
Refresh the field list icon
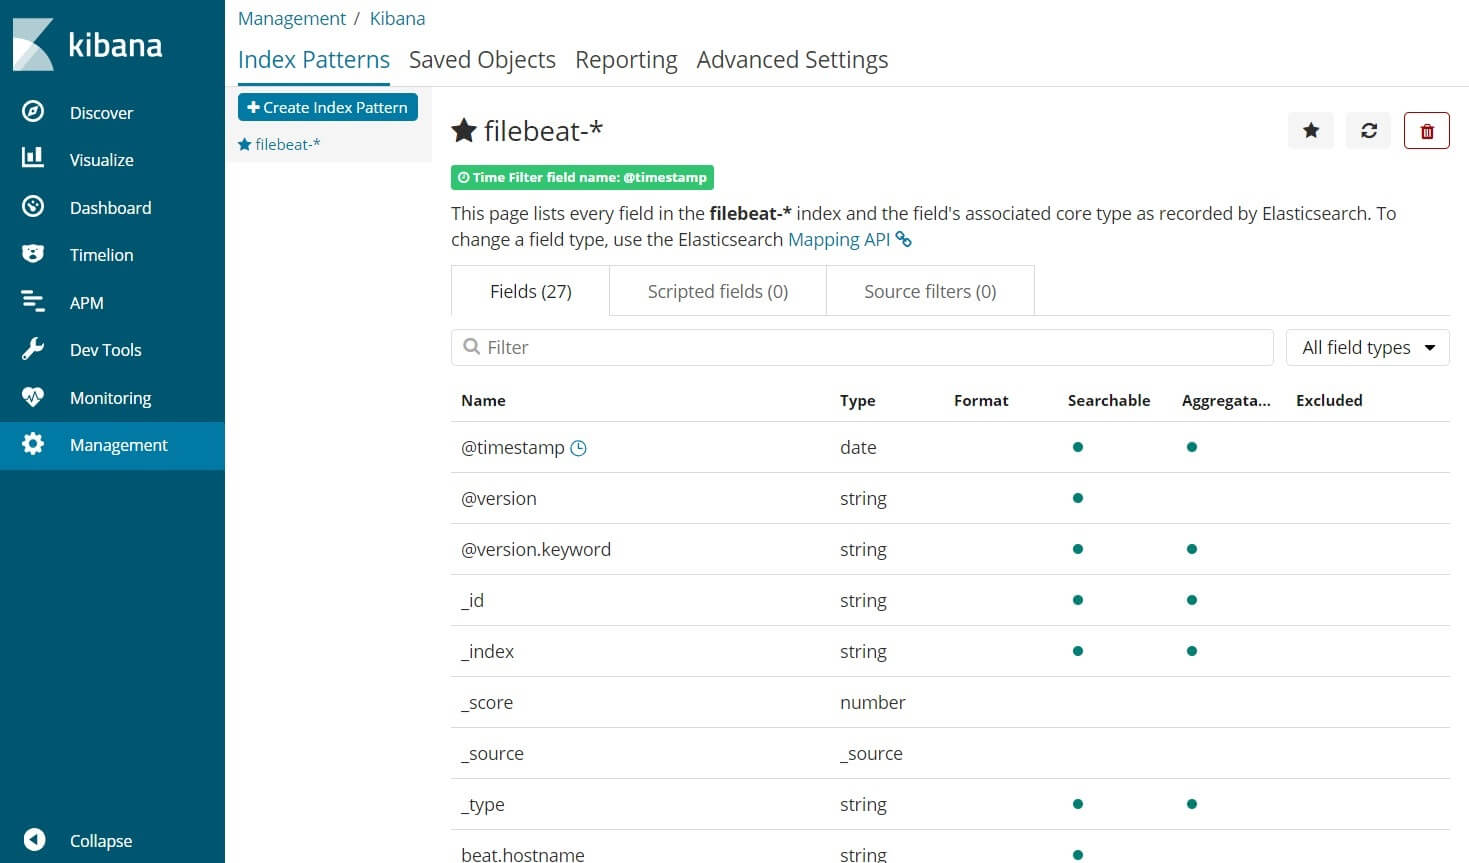coord(1369,130)
